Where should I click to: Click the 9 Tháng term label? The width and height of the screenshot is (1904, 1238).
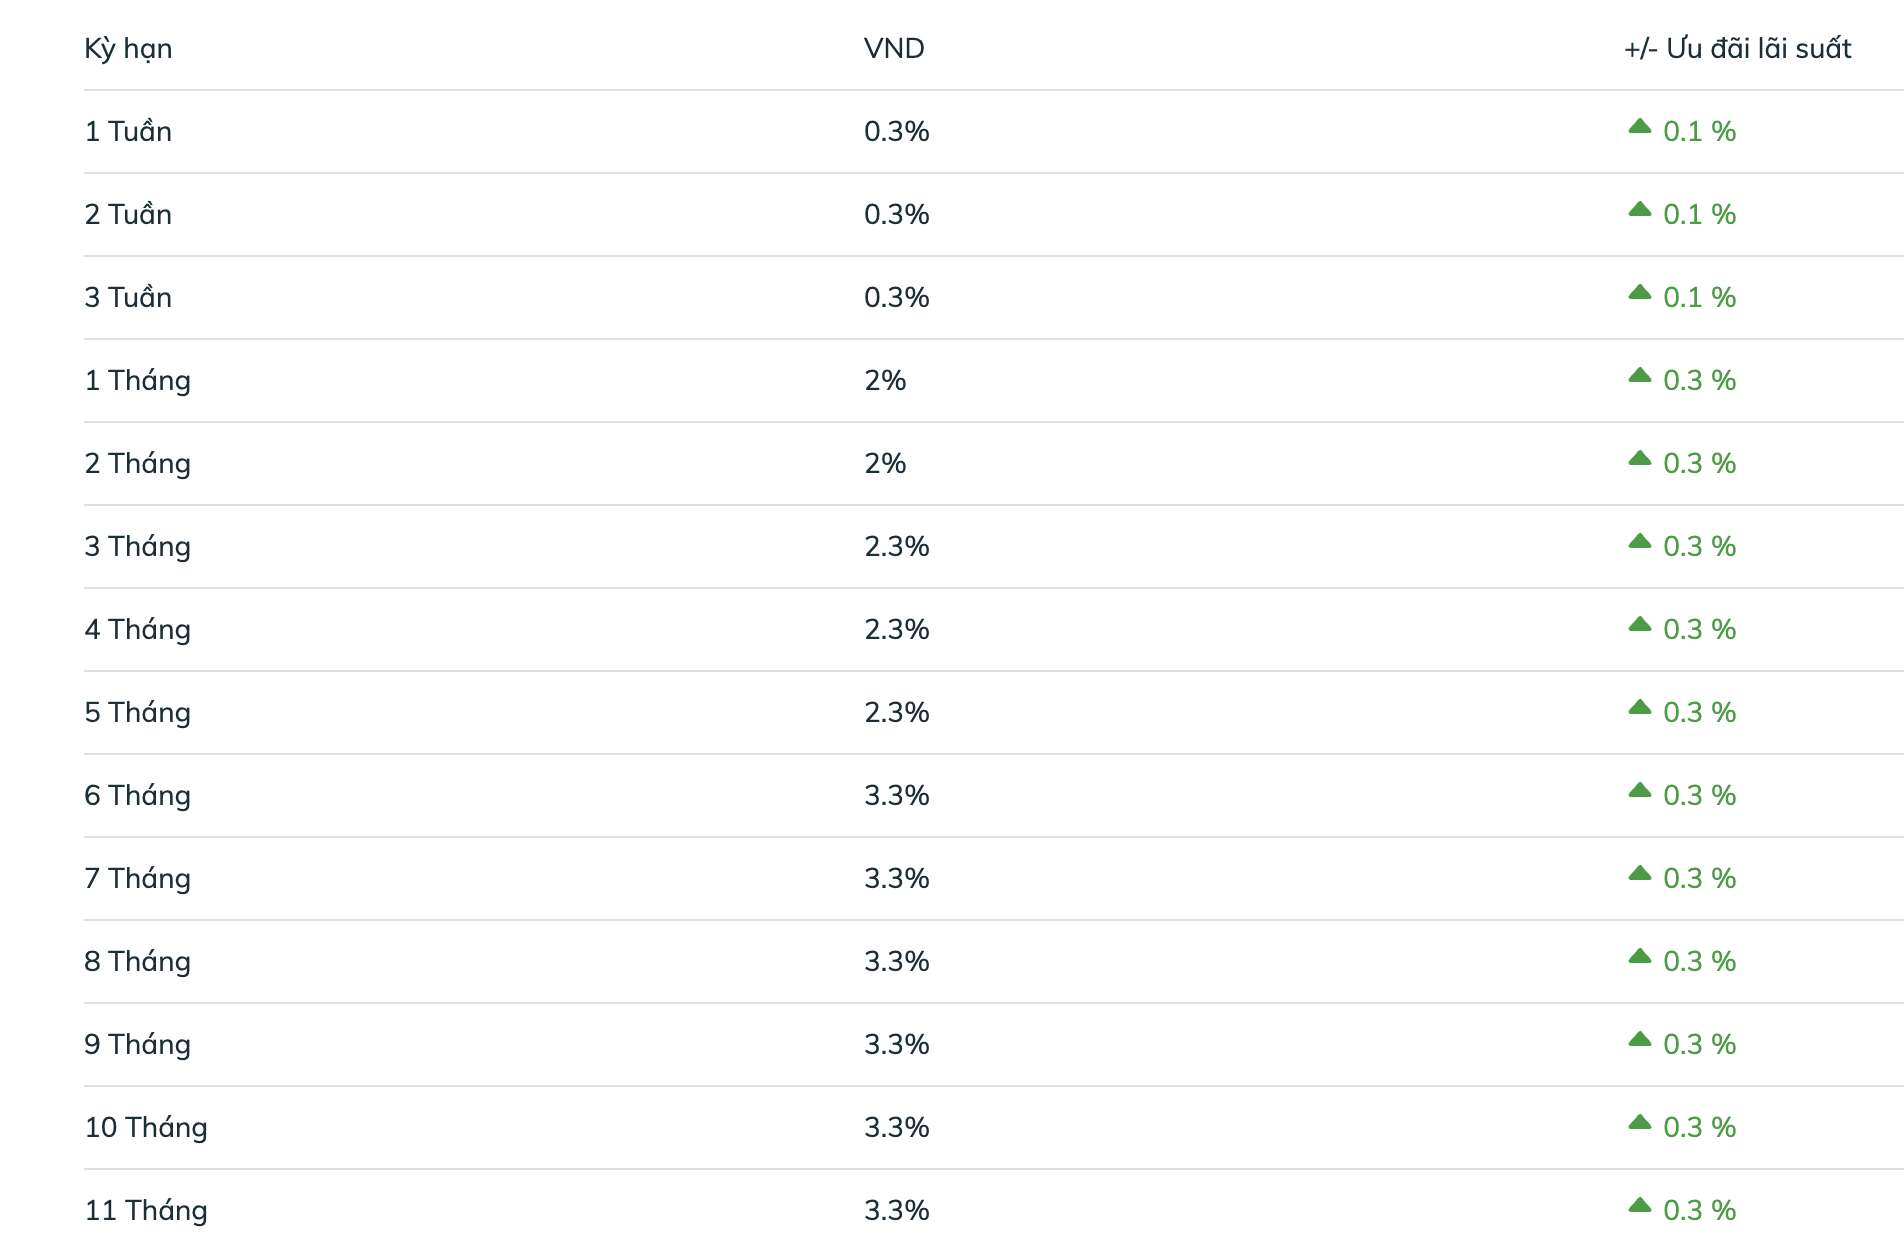(x=137, y=1045)
